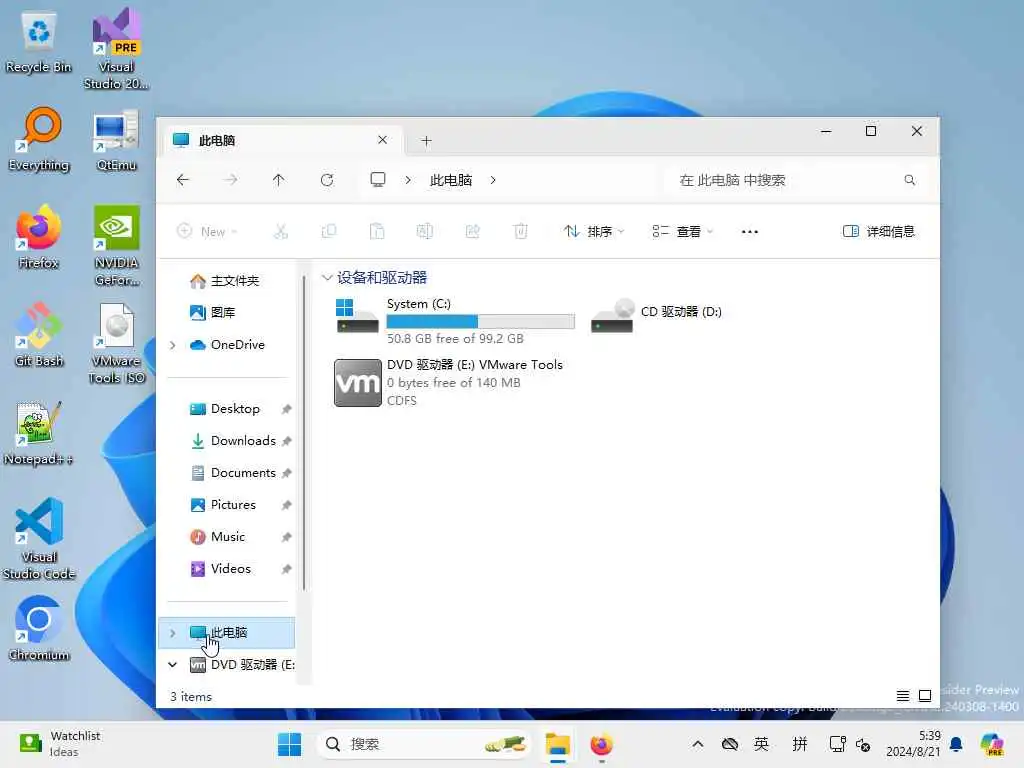This screenshot has height=768, width=1024.
Task: Select the NVIDIA GeForce desktop icon
Action: point(116,246)
